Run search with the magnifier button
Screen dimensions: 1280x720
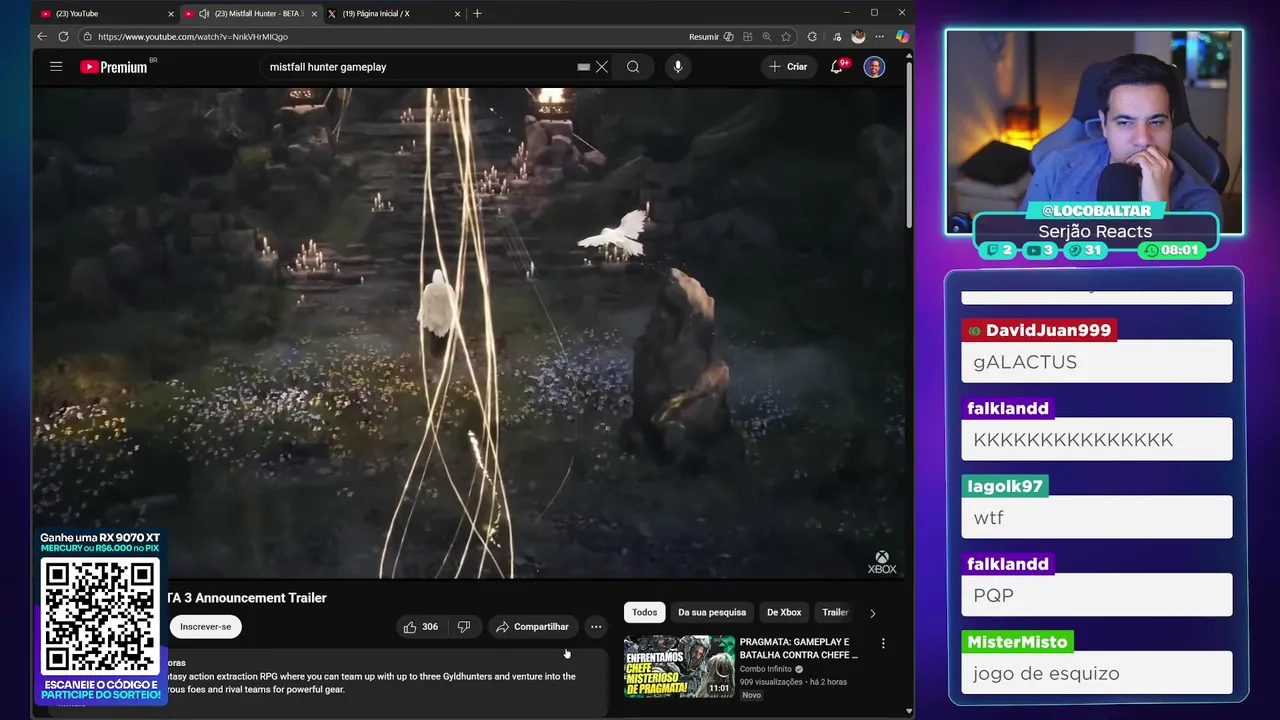633,67
